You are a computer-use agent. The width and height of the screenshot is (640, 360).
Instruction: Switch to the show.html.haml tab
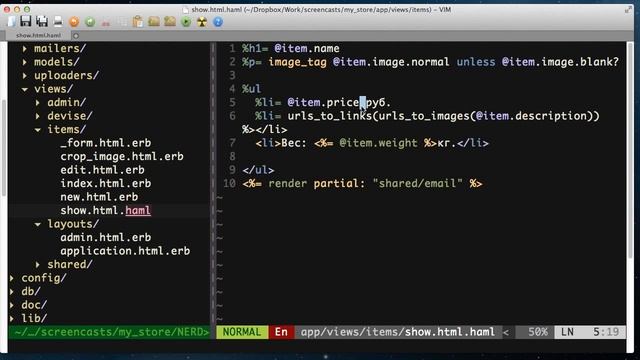[38, 36]
